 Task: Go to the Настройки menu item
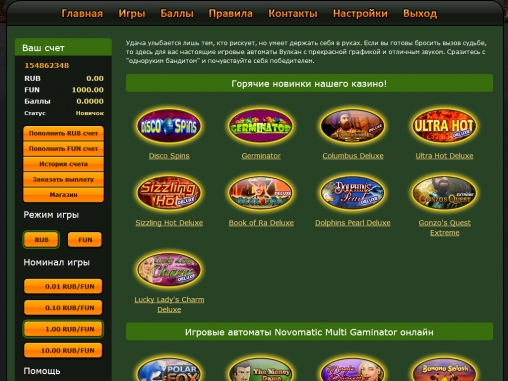click(360, 14)
